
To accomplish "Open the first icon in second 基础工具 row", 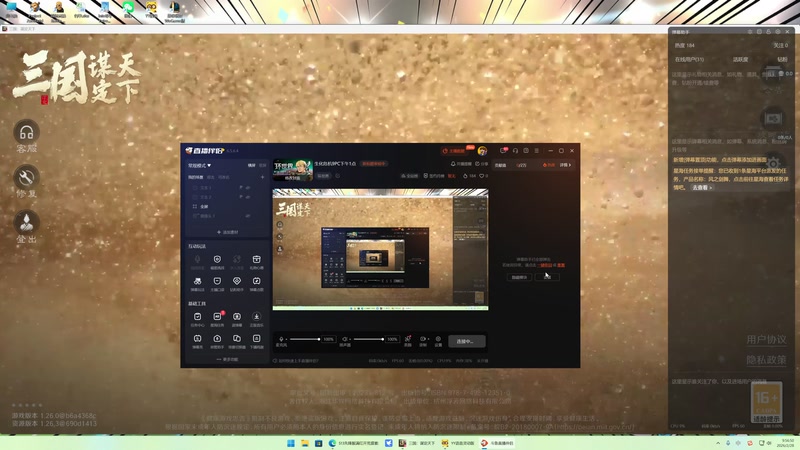I will click(197, 338).
